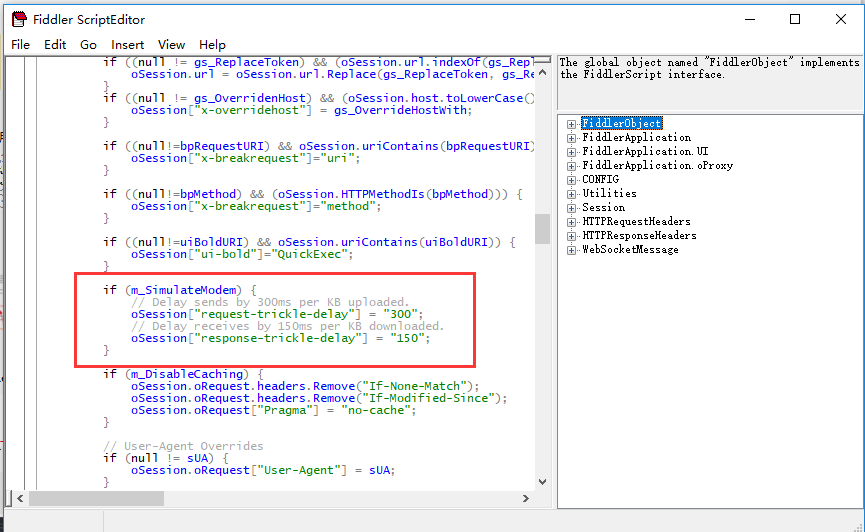The image size is (865, 532).
Task: Click the code editor scroll up arrow
Action: (542, 73)
